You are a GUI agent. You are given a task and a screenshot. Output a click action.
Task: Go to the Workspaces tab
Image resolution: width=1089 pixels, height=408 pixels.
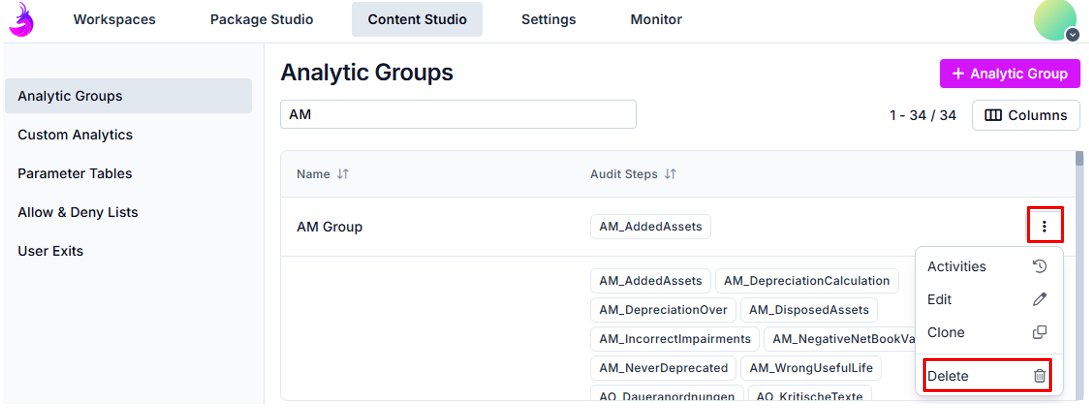click(x=114, y=19)
